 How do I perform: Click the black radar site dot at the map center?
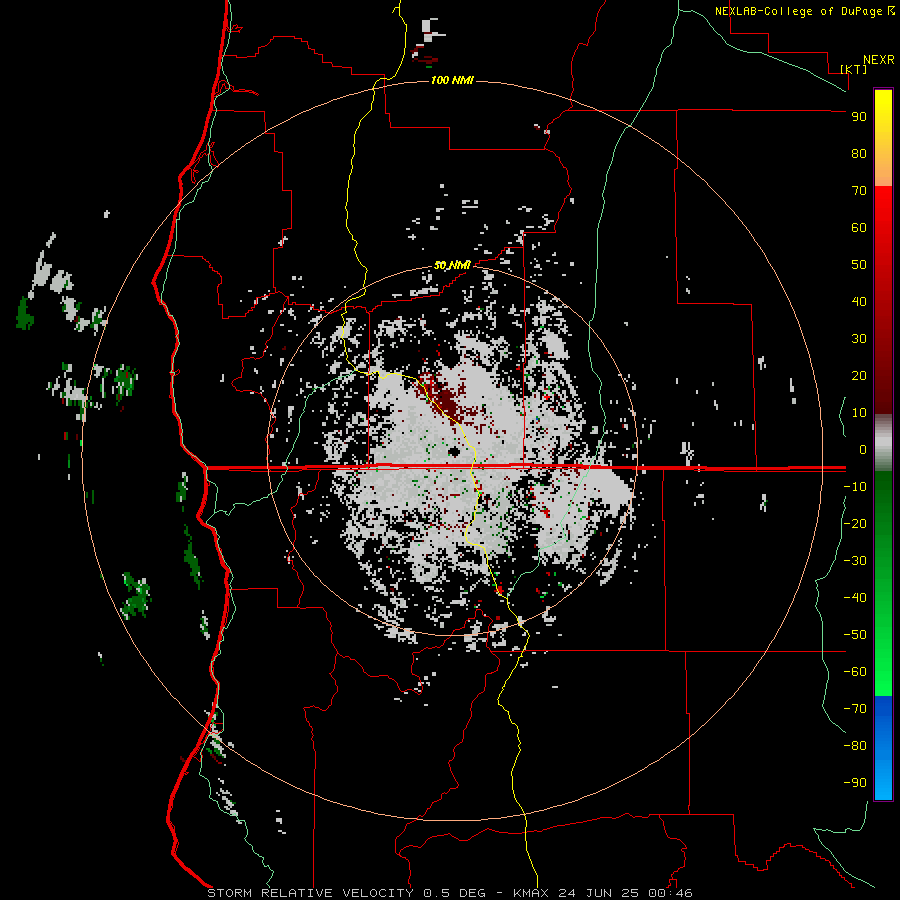point(453,452)
